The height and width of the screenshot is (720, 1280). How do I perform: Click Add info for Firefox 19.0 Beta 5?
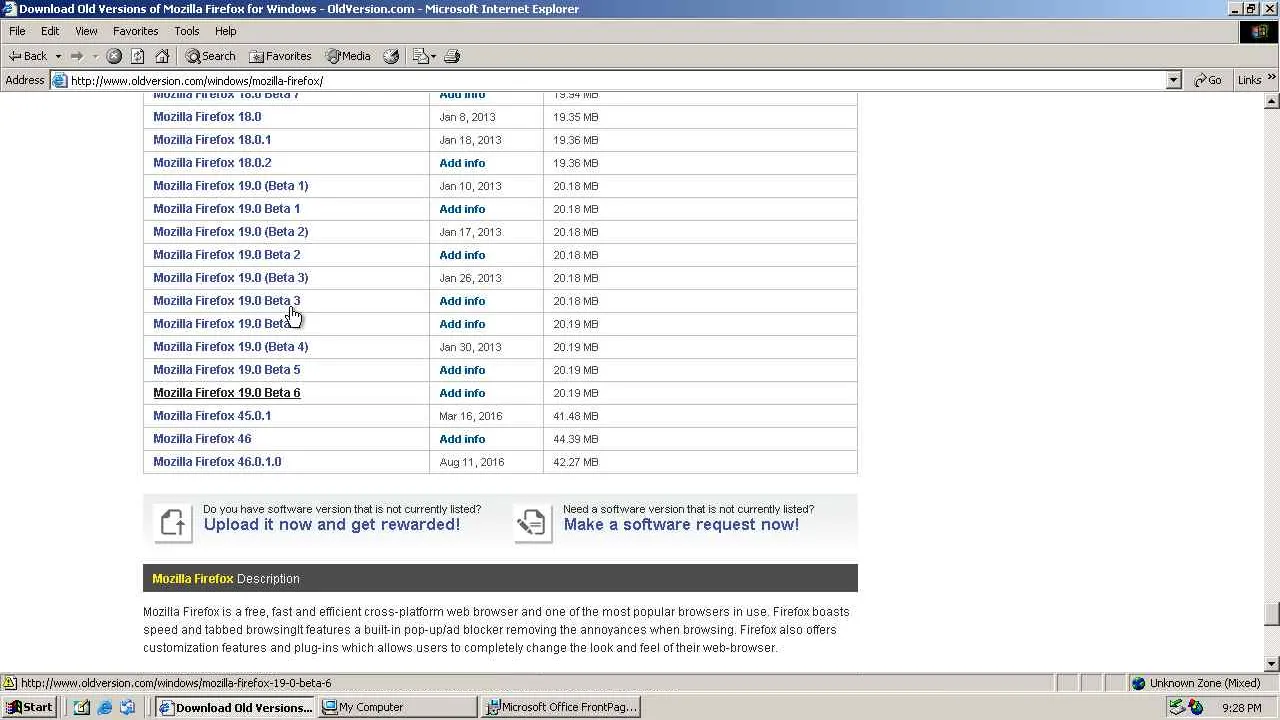(x=462, y=370)
